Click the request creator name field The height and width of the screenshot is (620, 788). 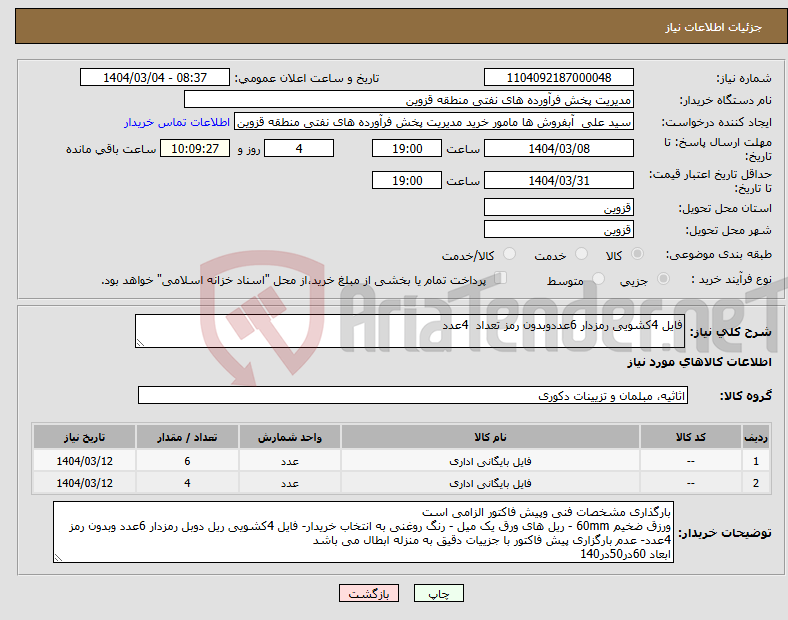[x=434, y=122]
